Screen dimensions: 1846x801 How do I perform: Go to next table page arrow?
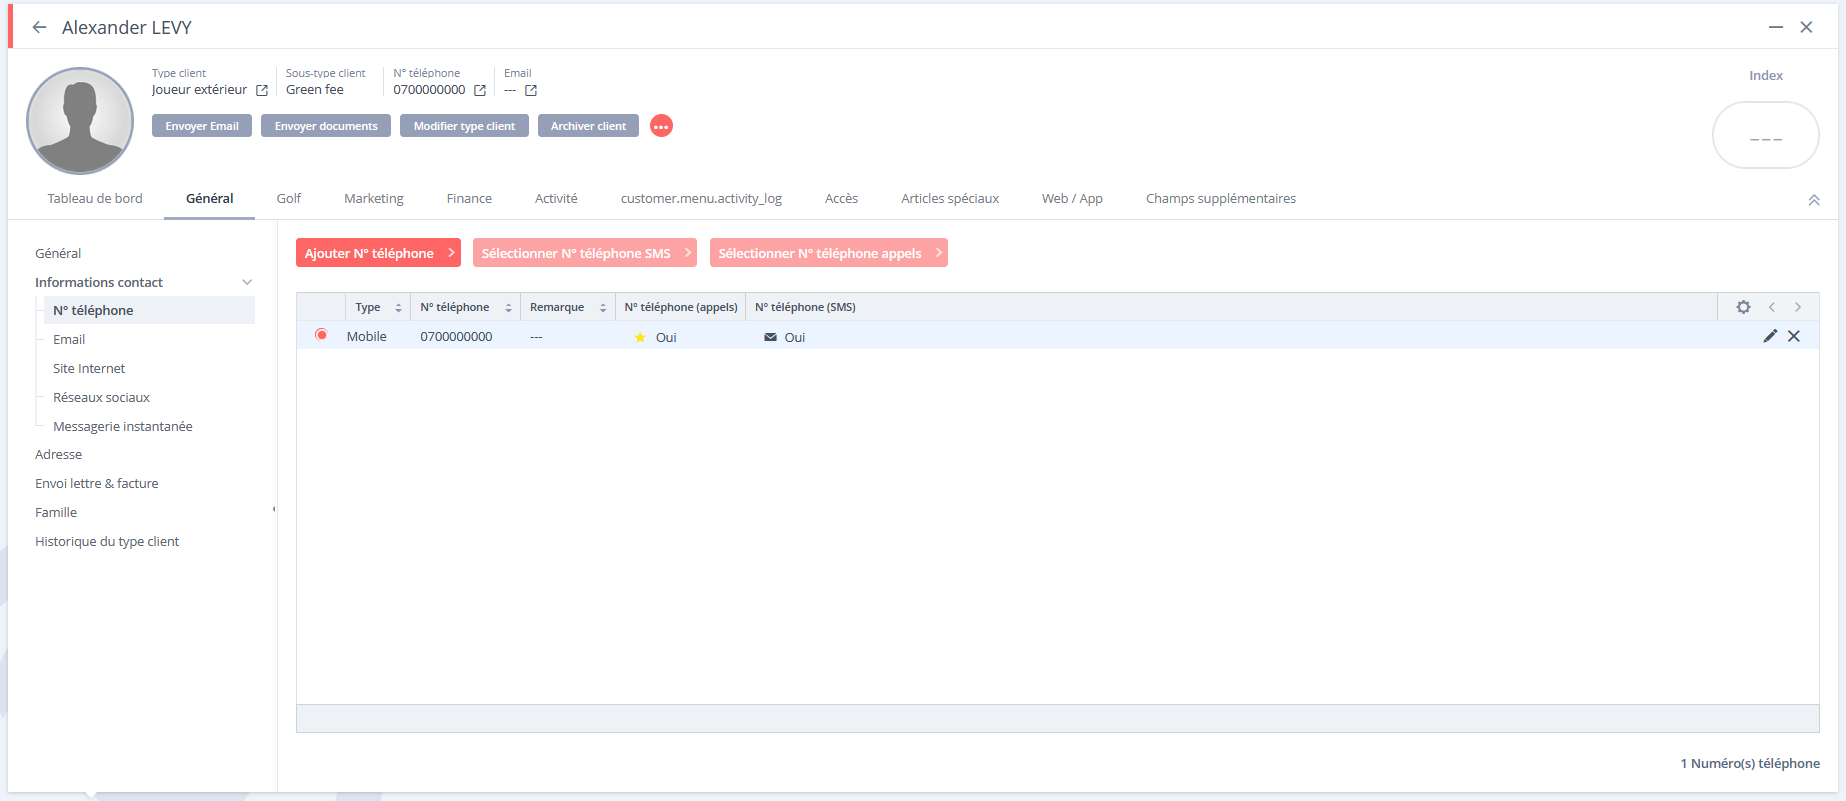(x=1798, y=307)
